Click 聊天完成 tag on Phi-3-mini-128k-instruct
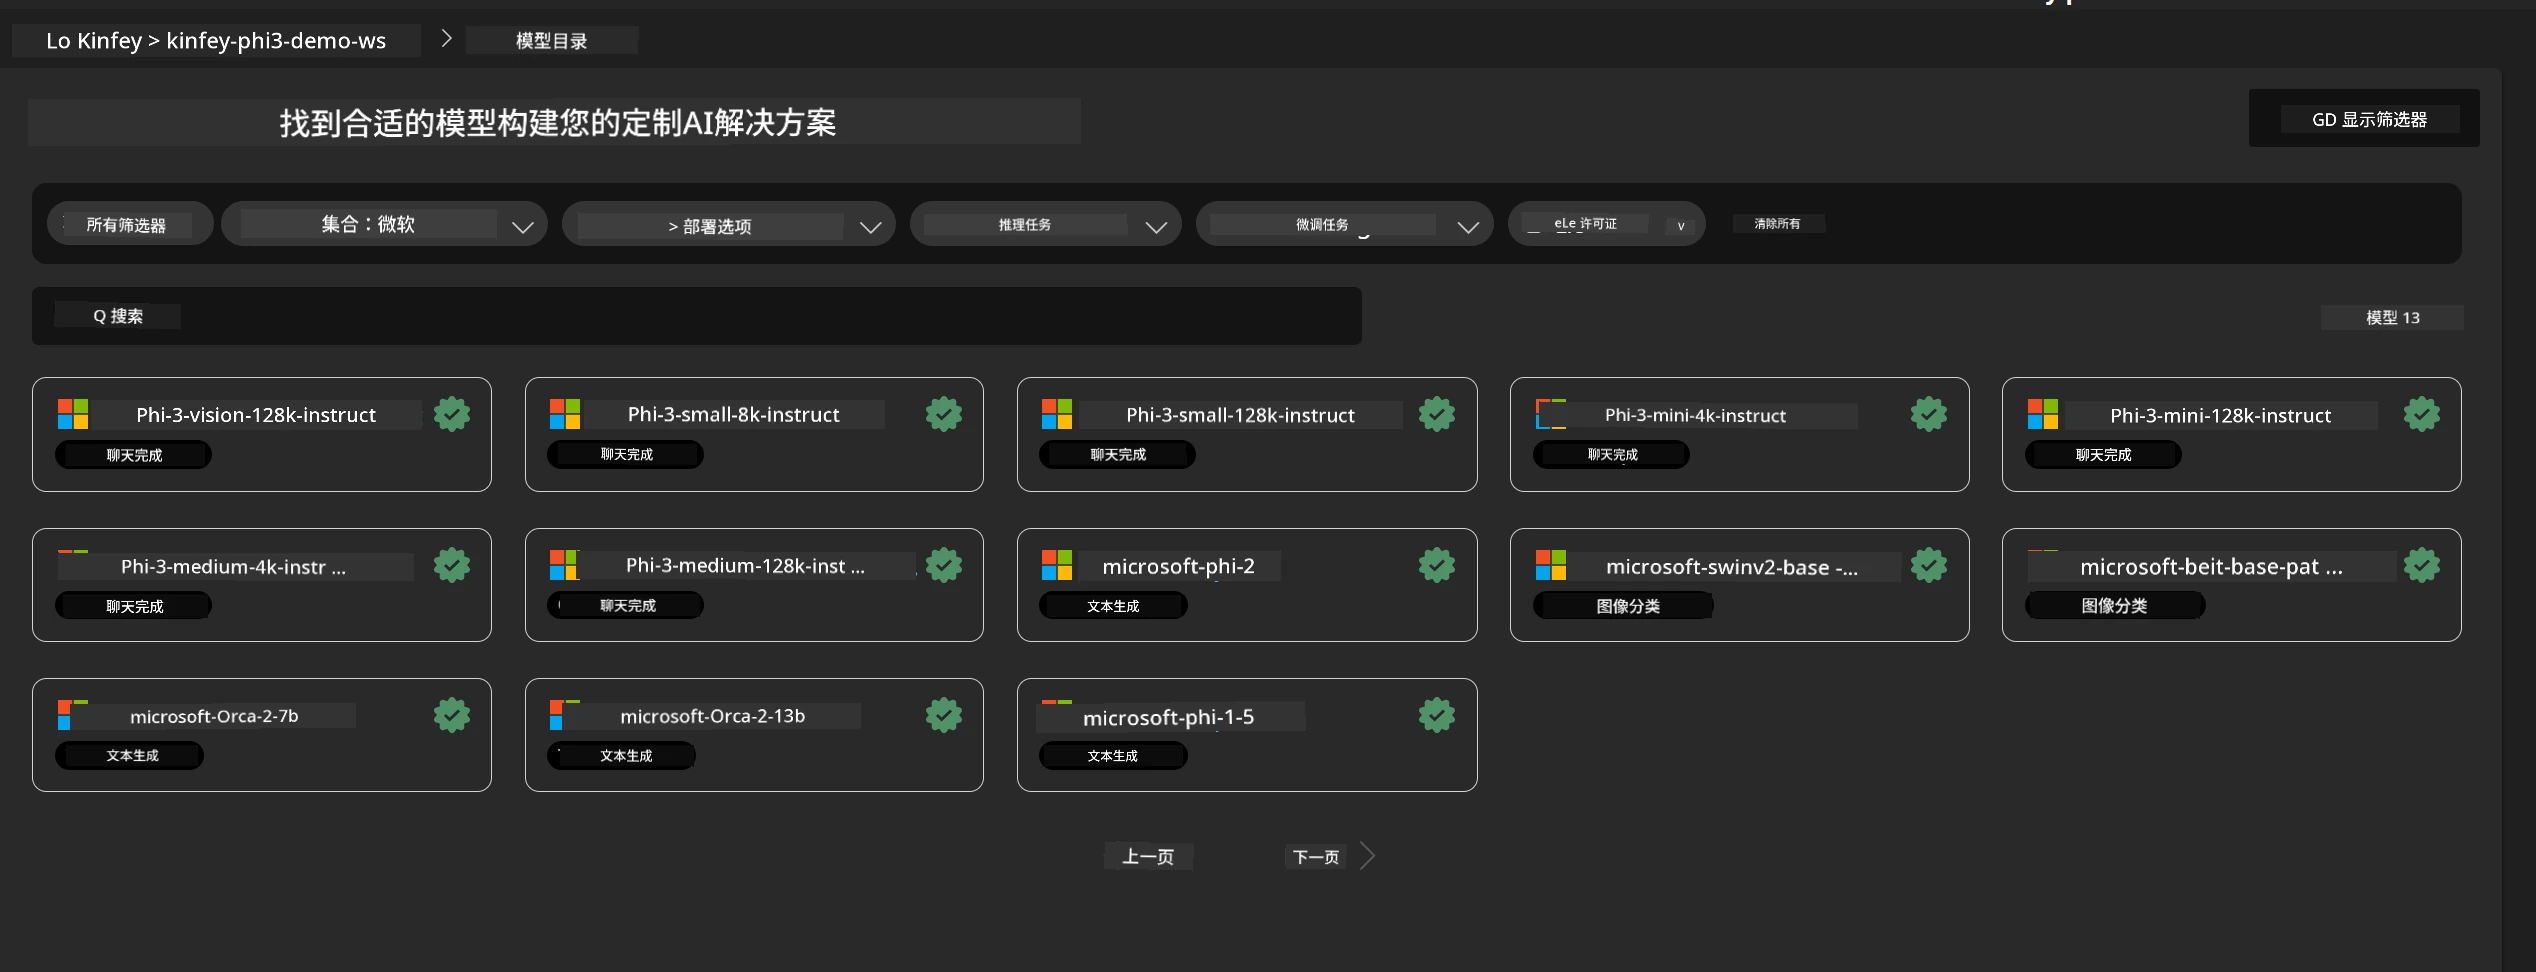The height and width of the screenshot is (972, 2536). 2104,455
